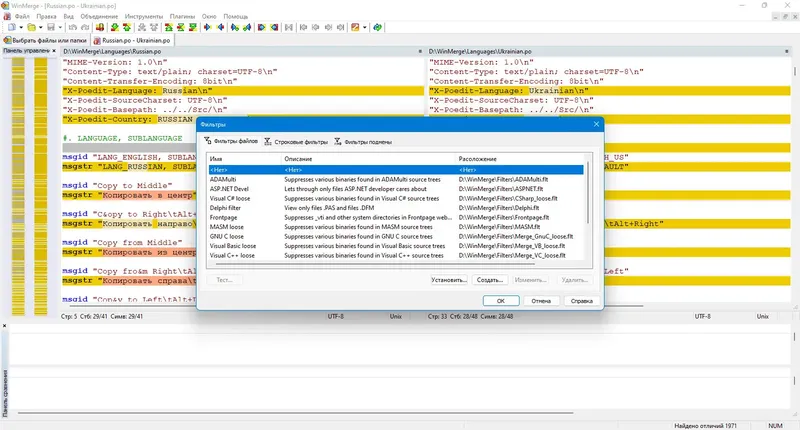Expand the options icon dropdown arrow
The width and height of the screenshot is (800, 430).
coord(364,27)
